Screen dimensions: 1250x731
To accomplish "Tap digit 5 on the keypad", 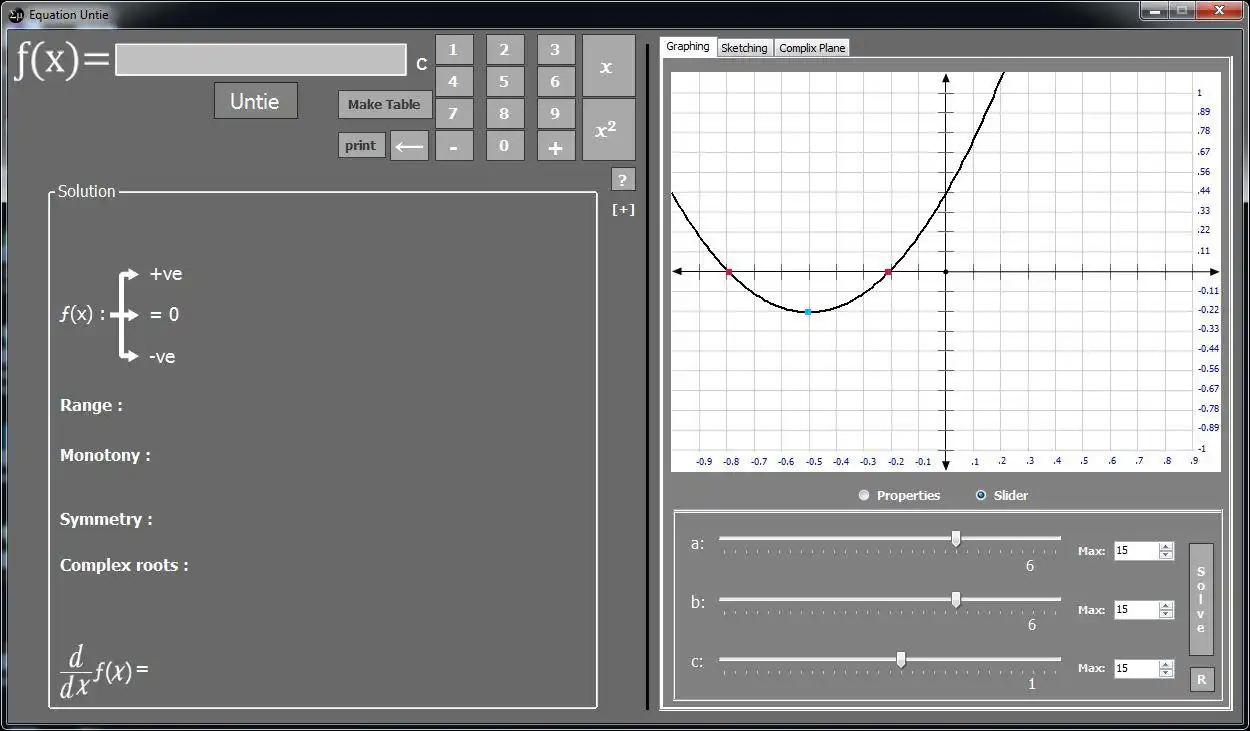I will point(504,82).
